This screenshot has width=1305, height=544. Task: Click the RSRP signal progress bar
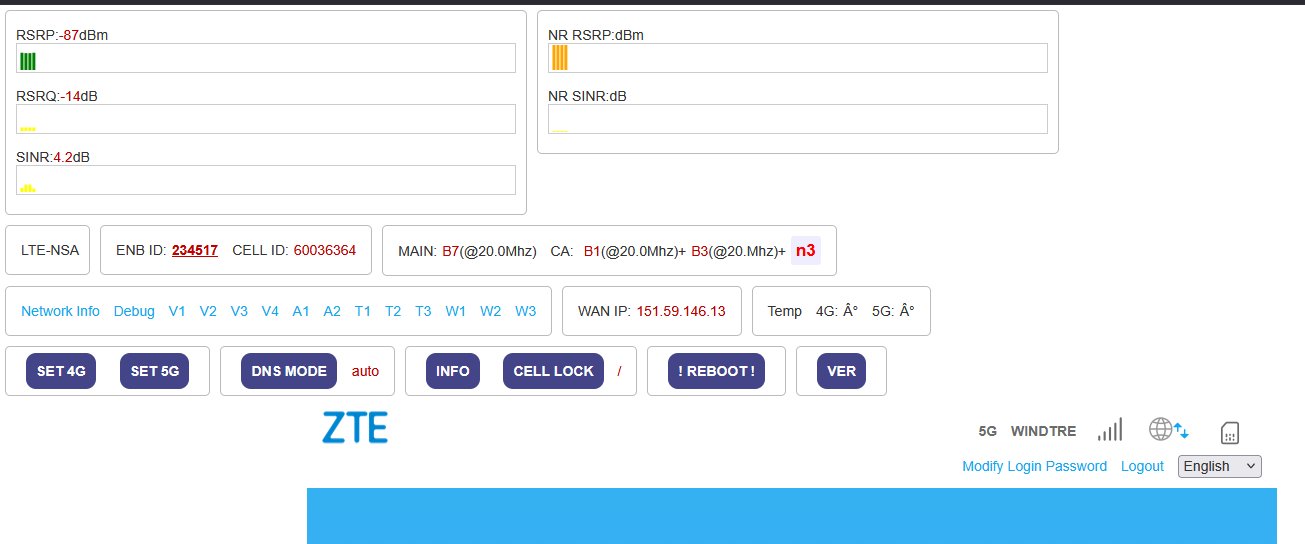click(266, 58)
